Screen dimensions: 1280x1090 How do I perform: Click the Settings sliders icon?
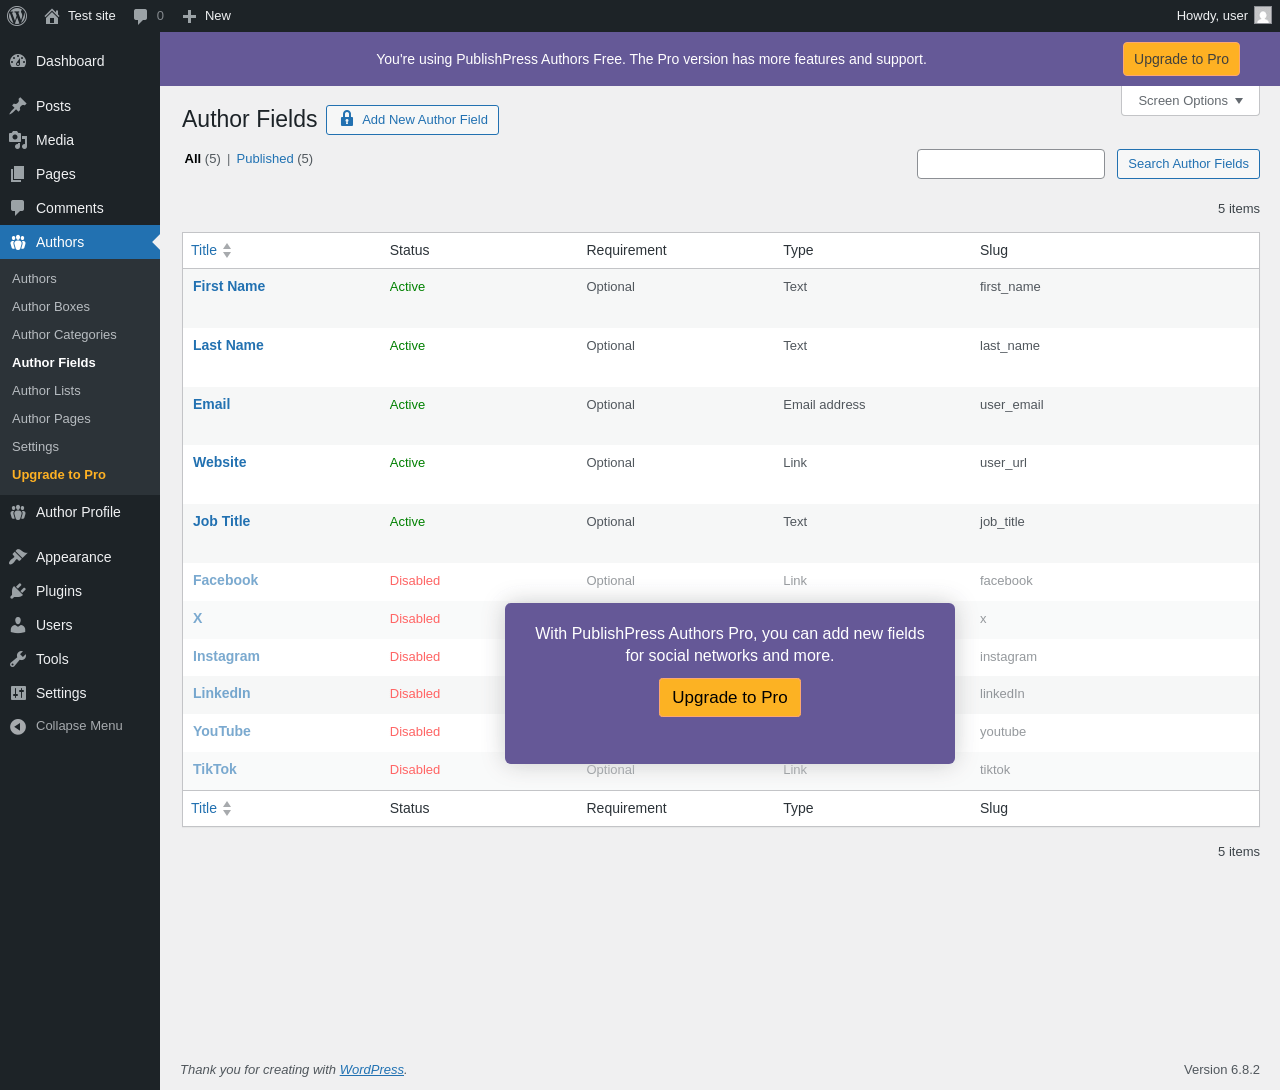point(18,693)
